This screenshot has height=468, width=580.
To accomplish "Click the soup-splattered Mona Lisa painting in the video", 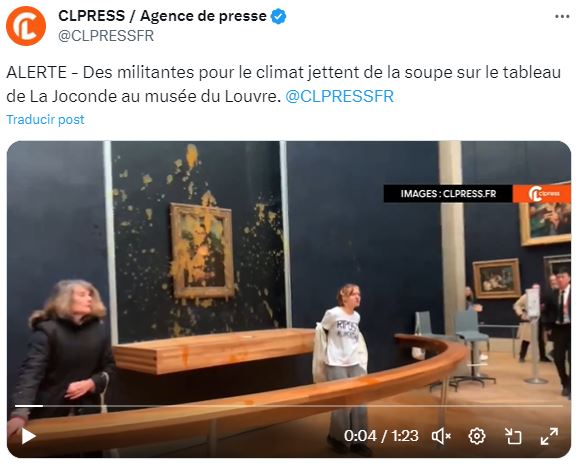I will tap(202, 251).
